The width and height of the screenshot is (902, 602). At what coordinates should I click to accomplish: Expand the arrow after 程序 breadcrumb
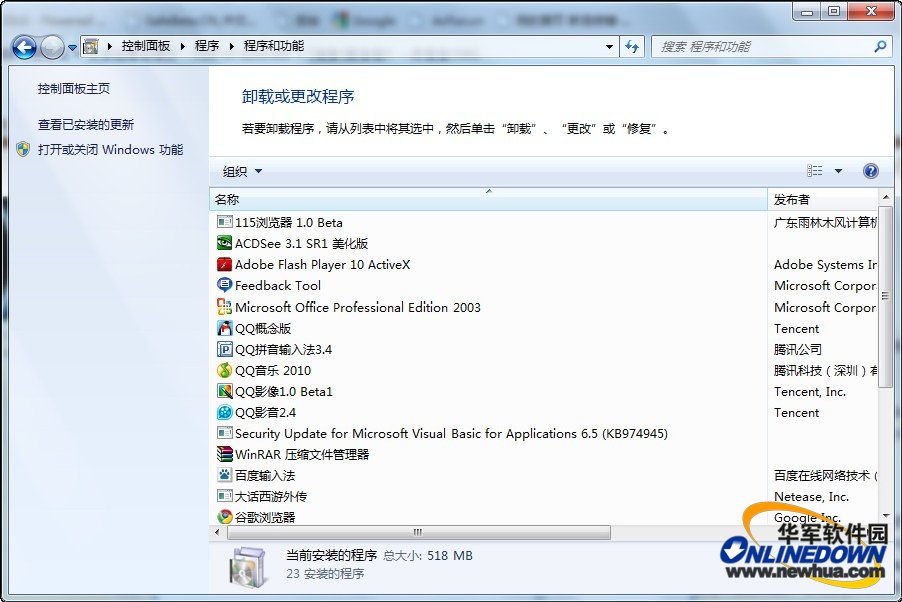(x=231, y=47)
